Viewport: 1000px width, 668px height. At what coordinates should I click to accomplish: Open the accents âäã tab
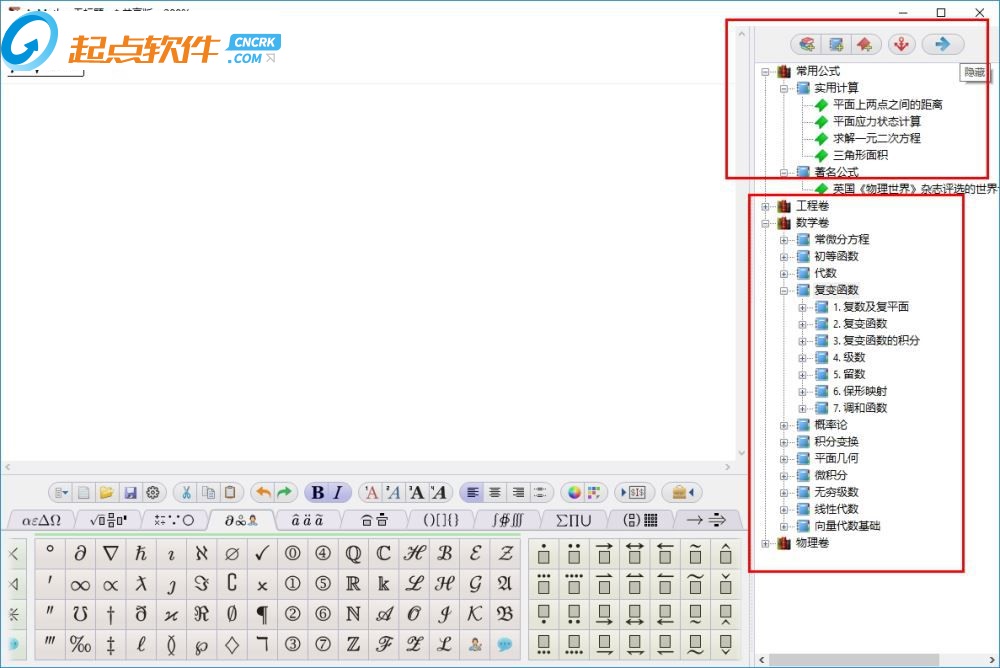coord(307,521)
